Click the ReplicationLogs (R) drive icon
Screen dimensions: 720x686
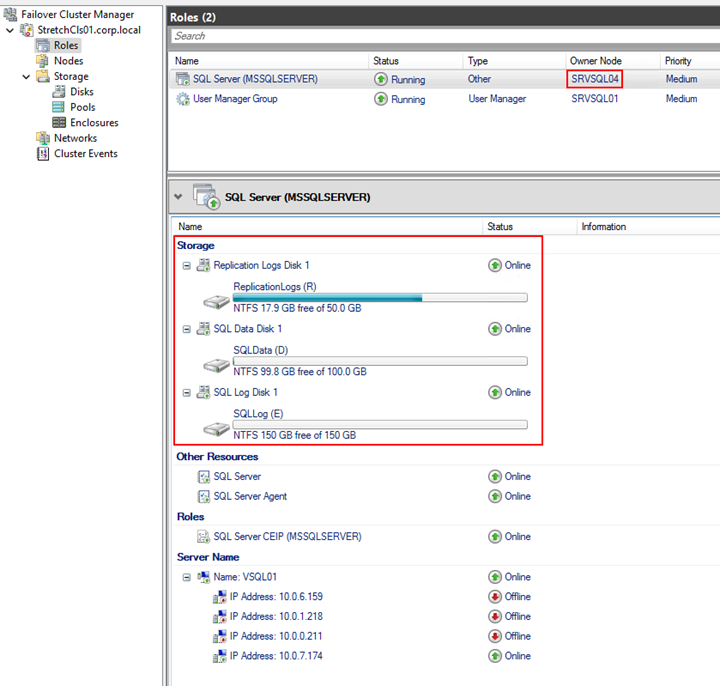[x=216, y=302]
